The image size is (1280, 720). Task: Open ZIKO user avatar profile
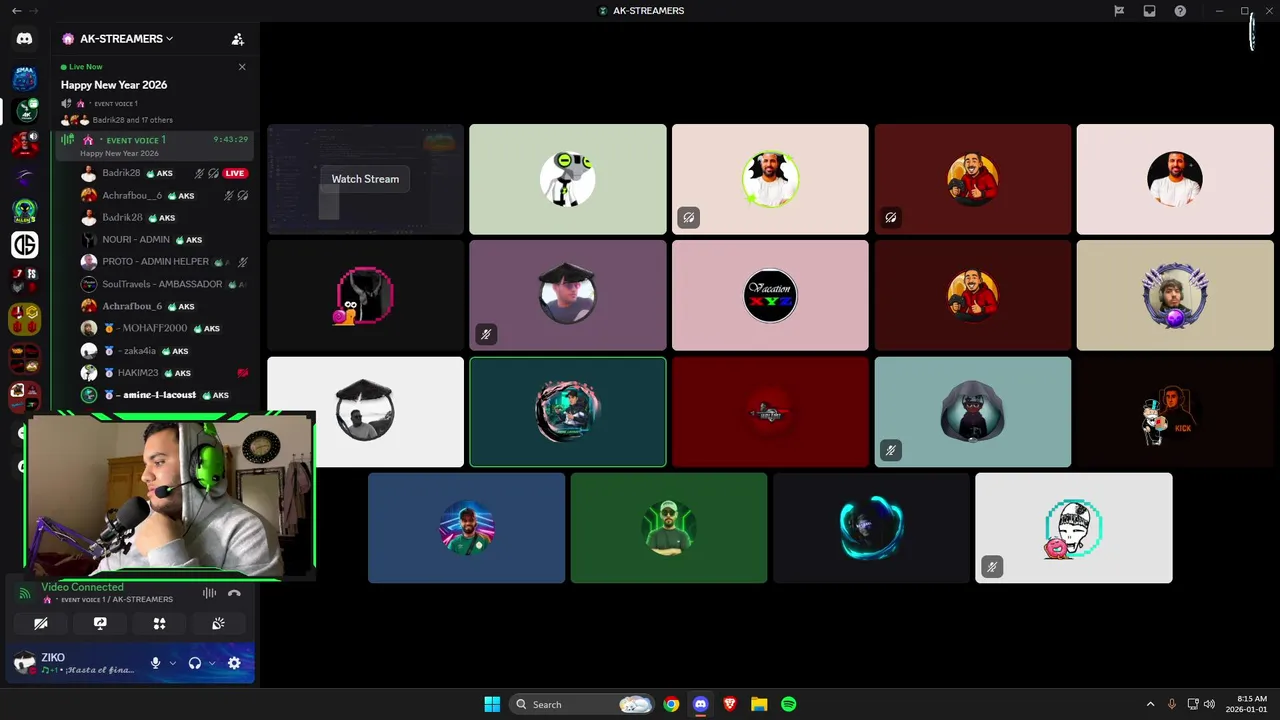[24, 663]
